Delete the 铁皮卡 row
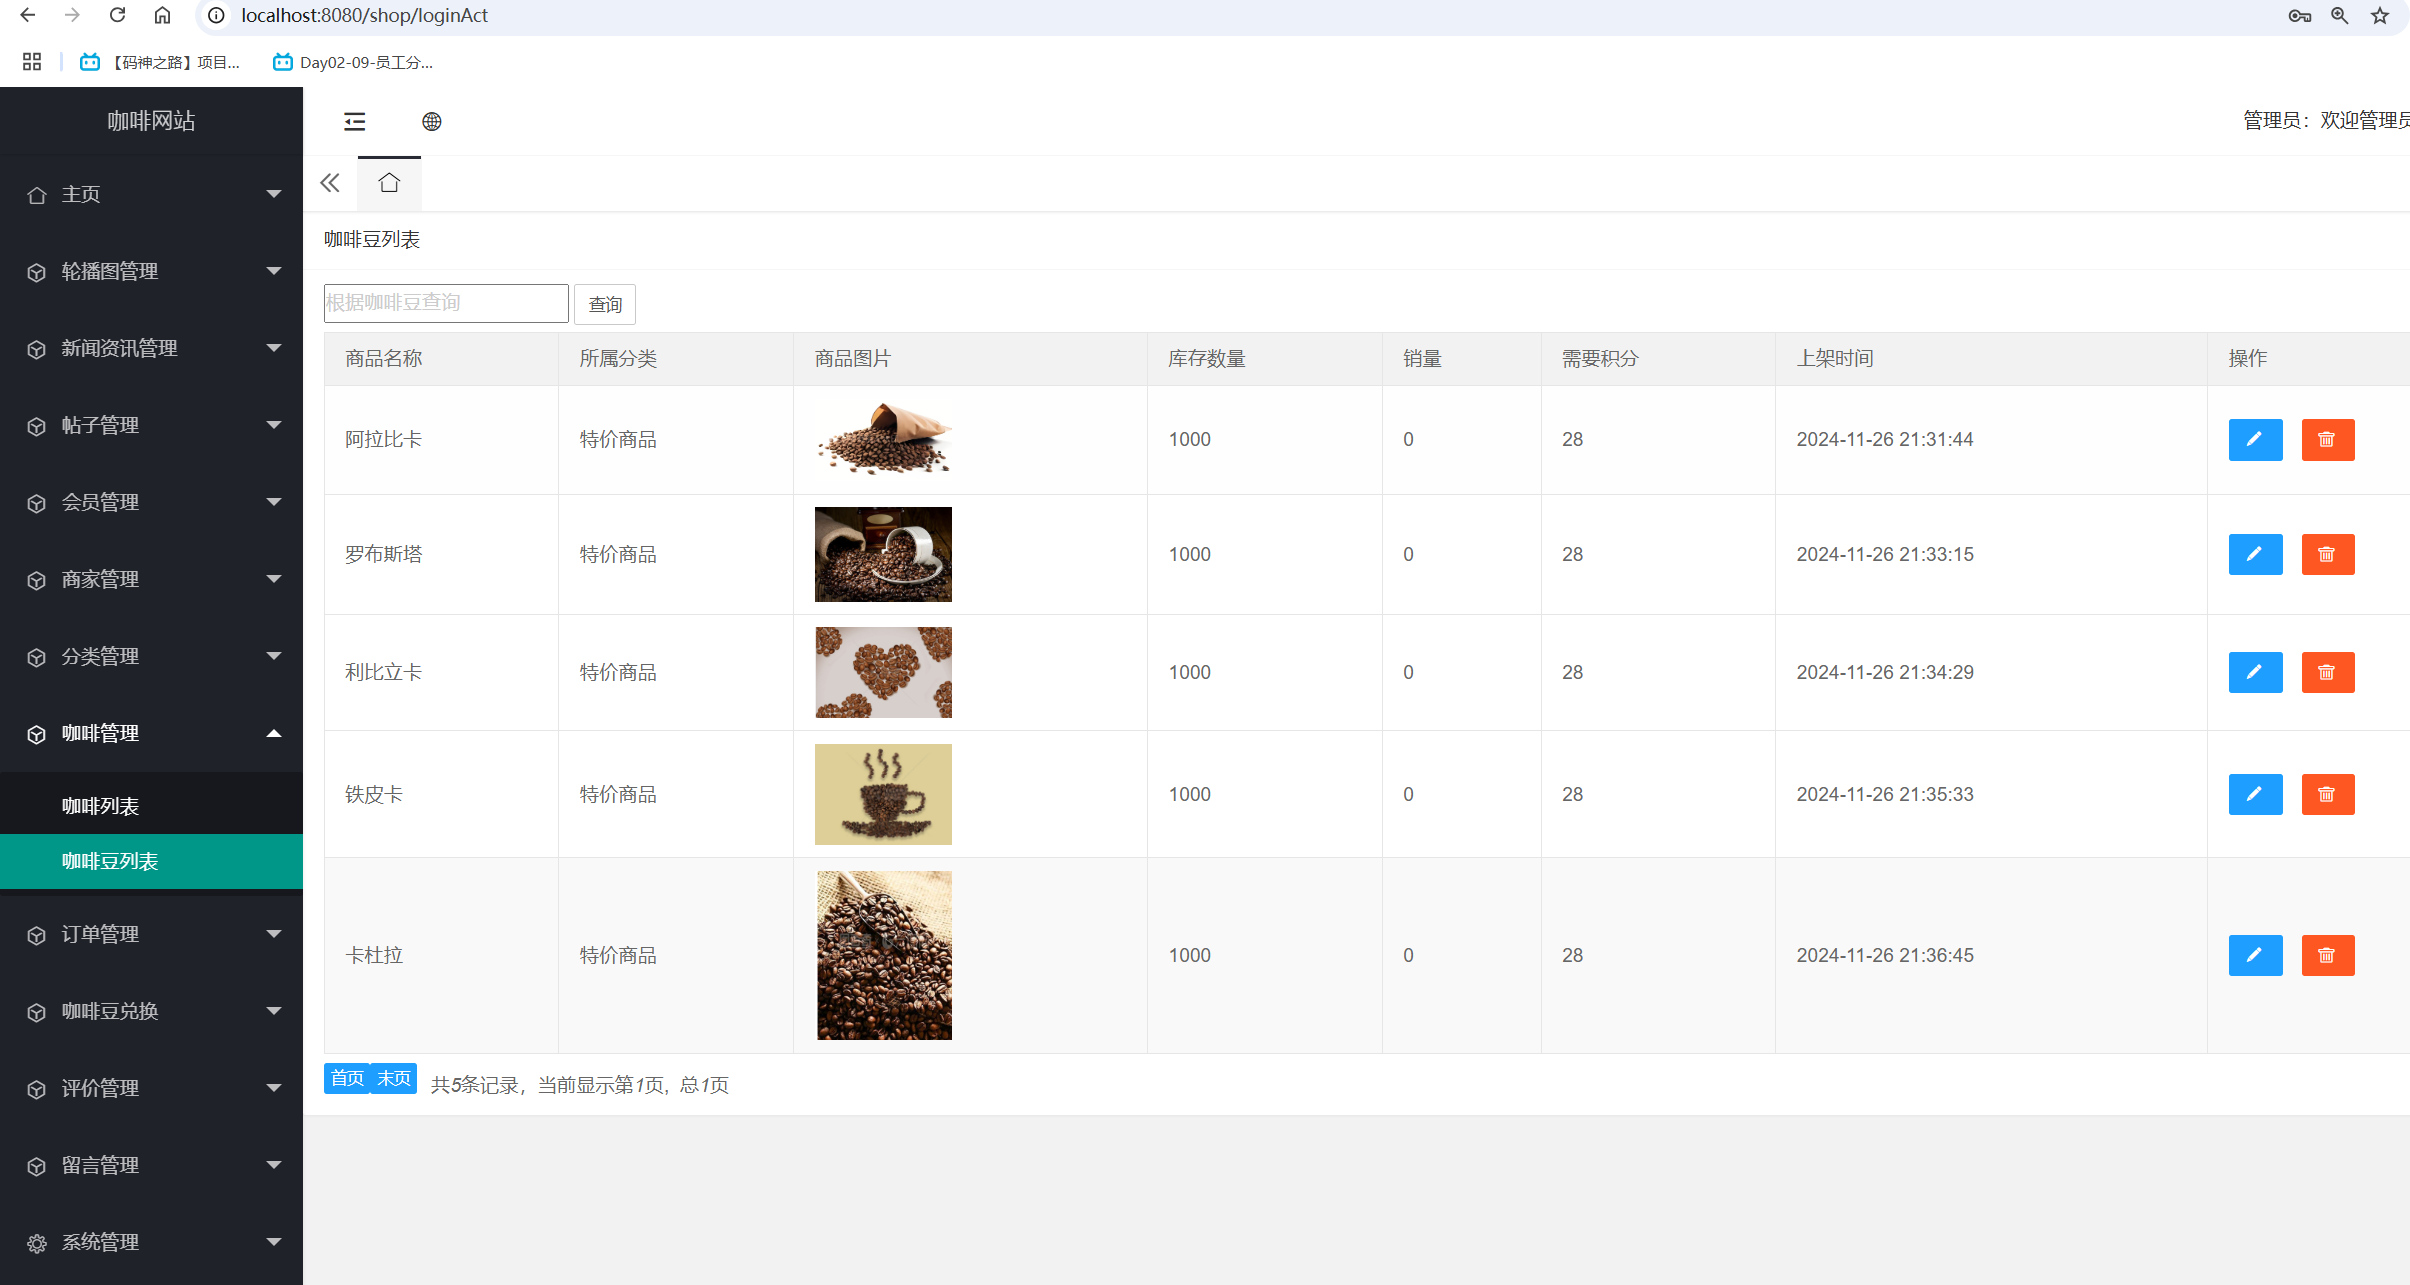Screen dimensions: 2410x1285 (2328, 795)
